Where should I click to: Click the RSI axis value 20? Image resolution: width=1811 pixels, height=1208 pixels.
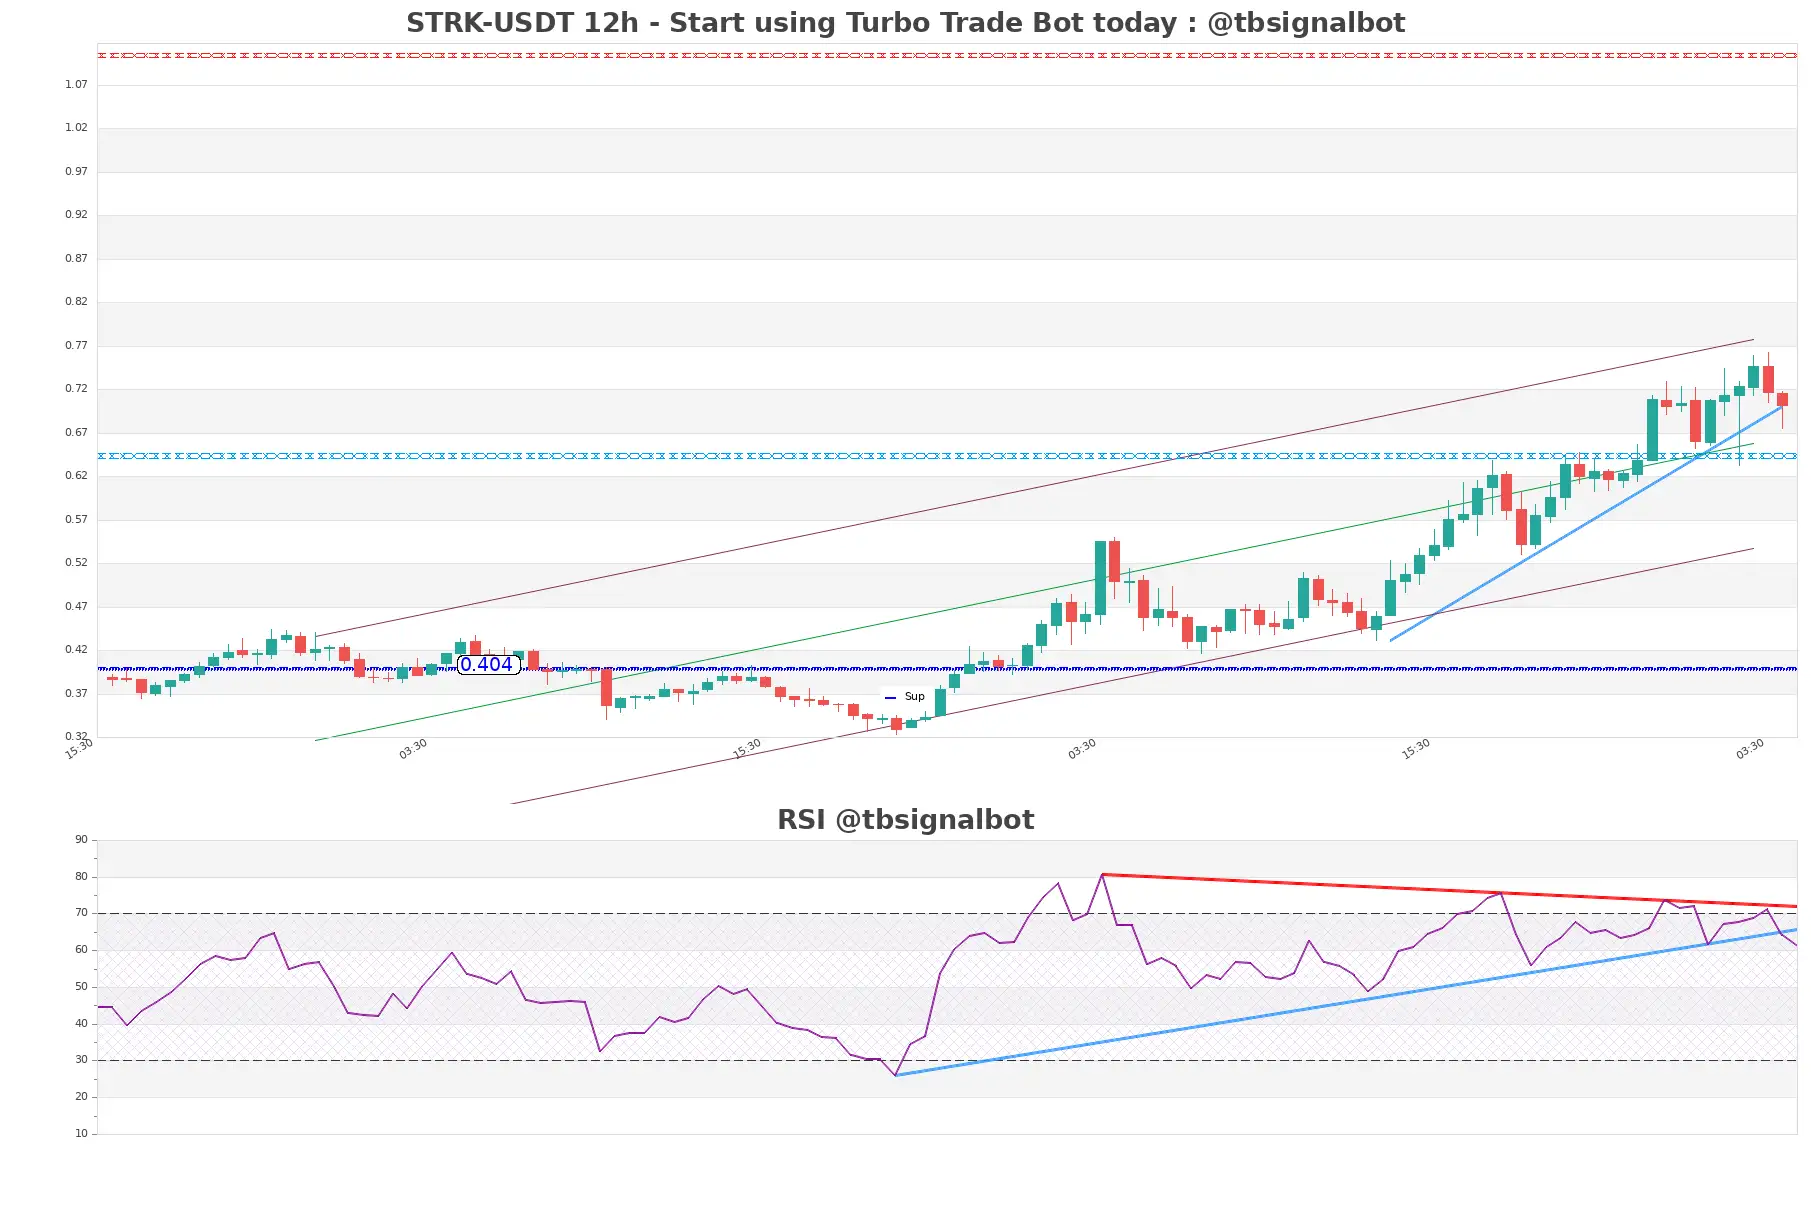click(x=81, y=1097)
